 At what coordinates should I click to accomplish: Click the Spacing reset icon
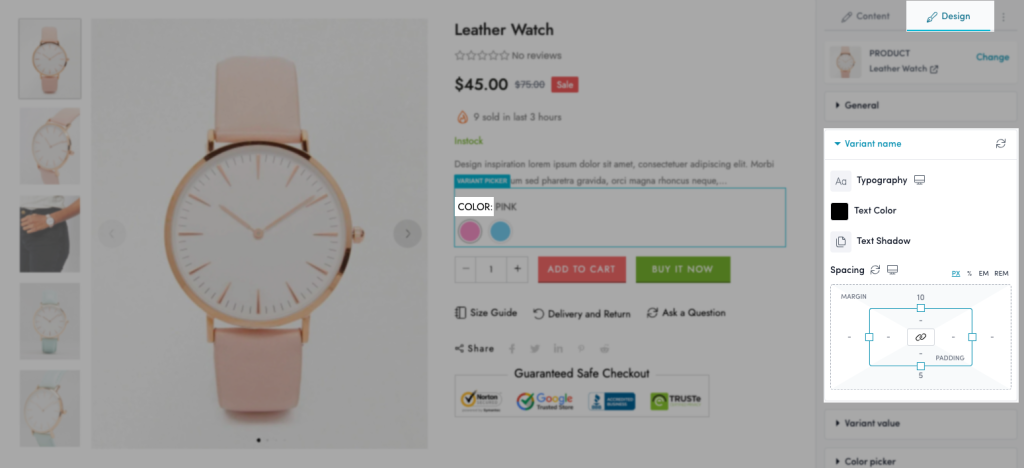[876, 270]
